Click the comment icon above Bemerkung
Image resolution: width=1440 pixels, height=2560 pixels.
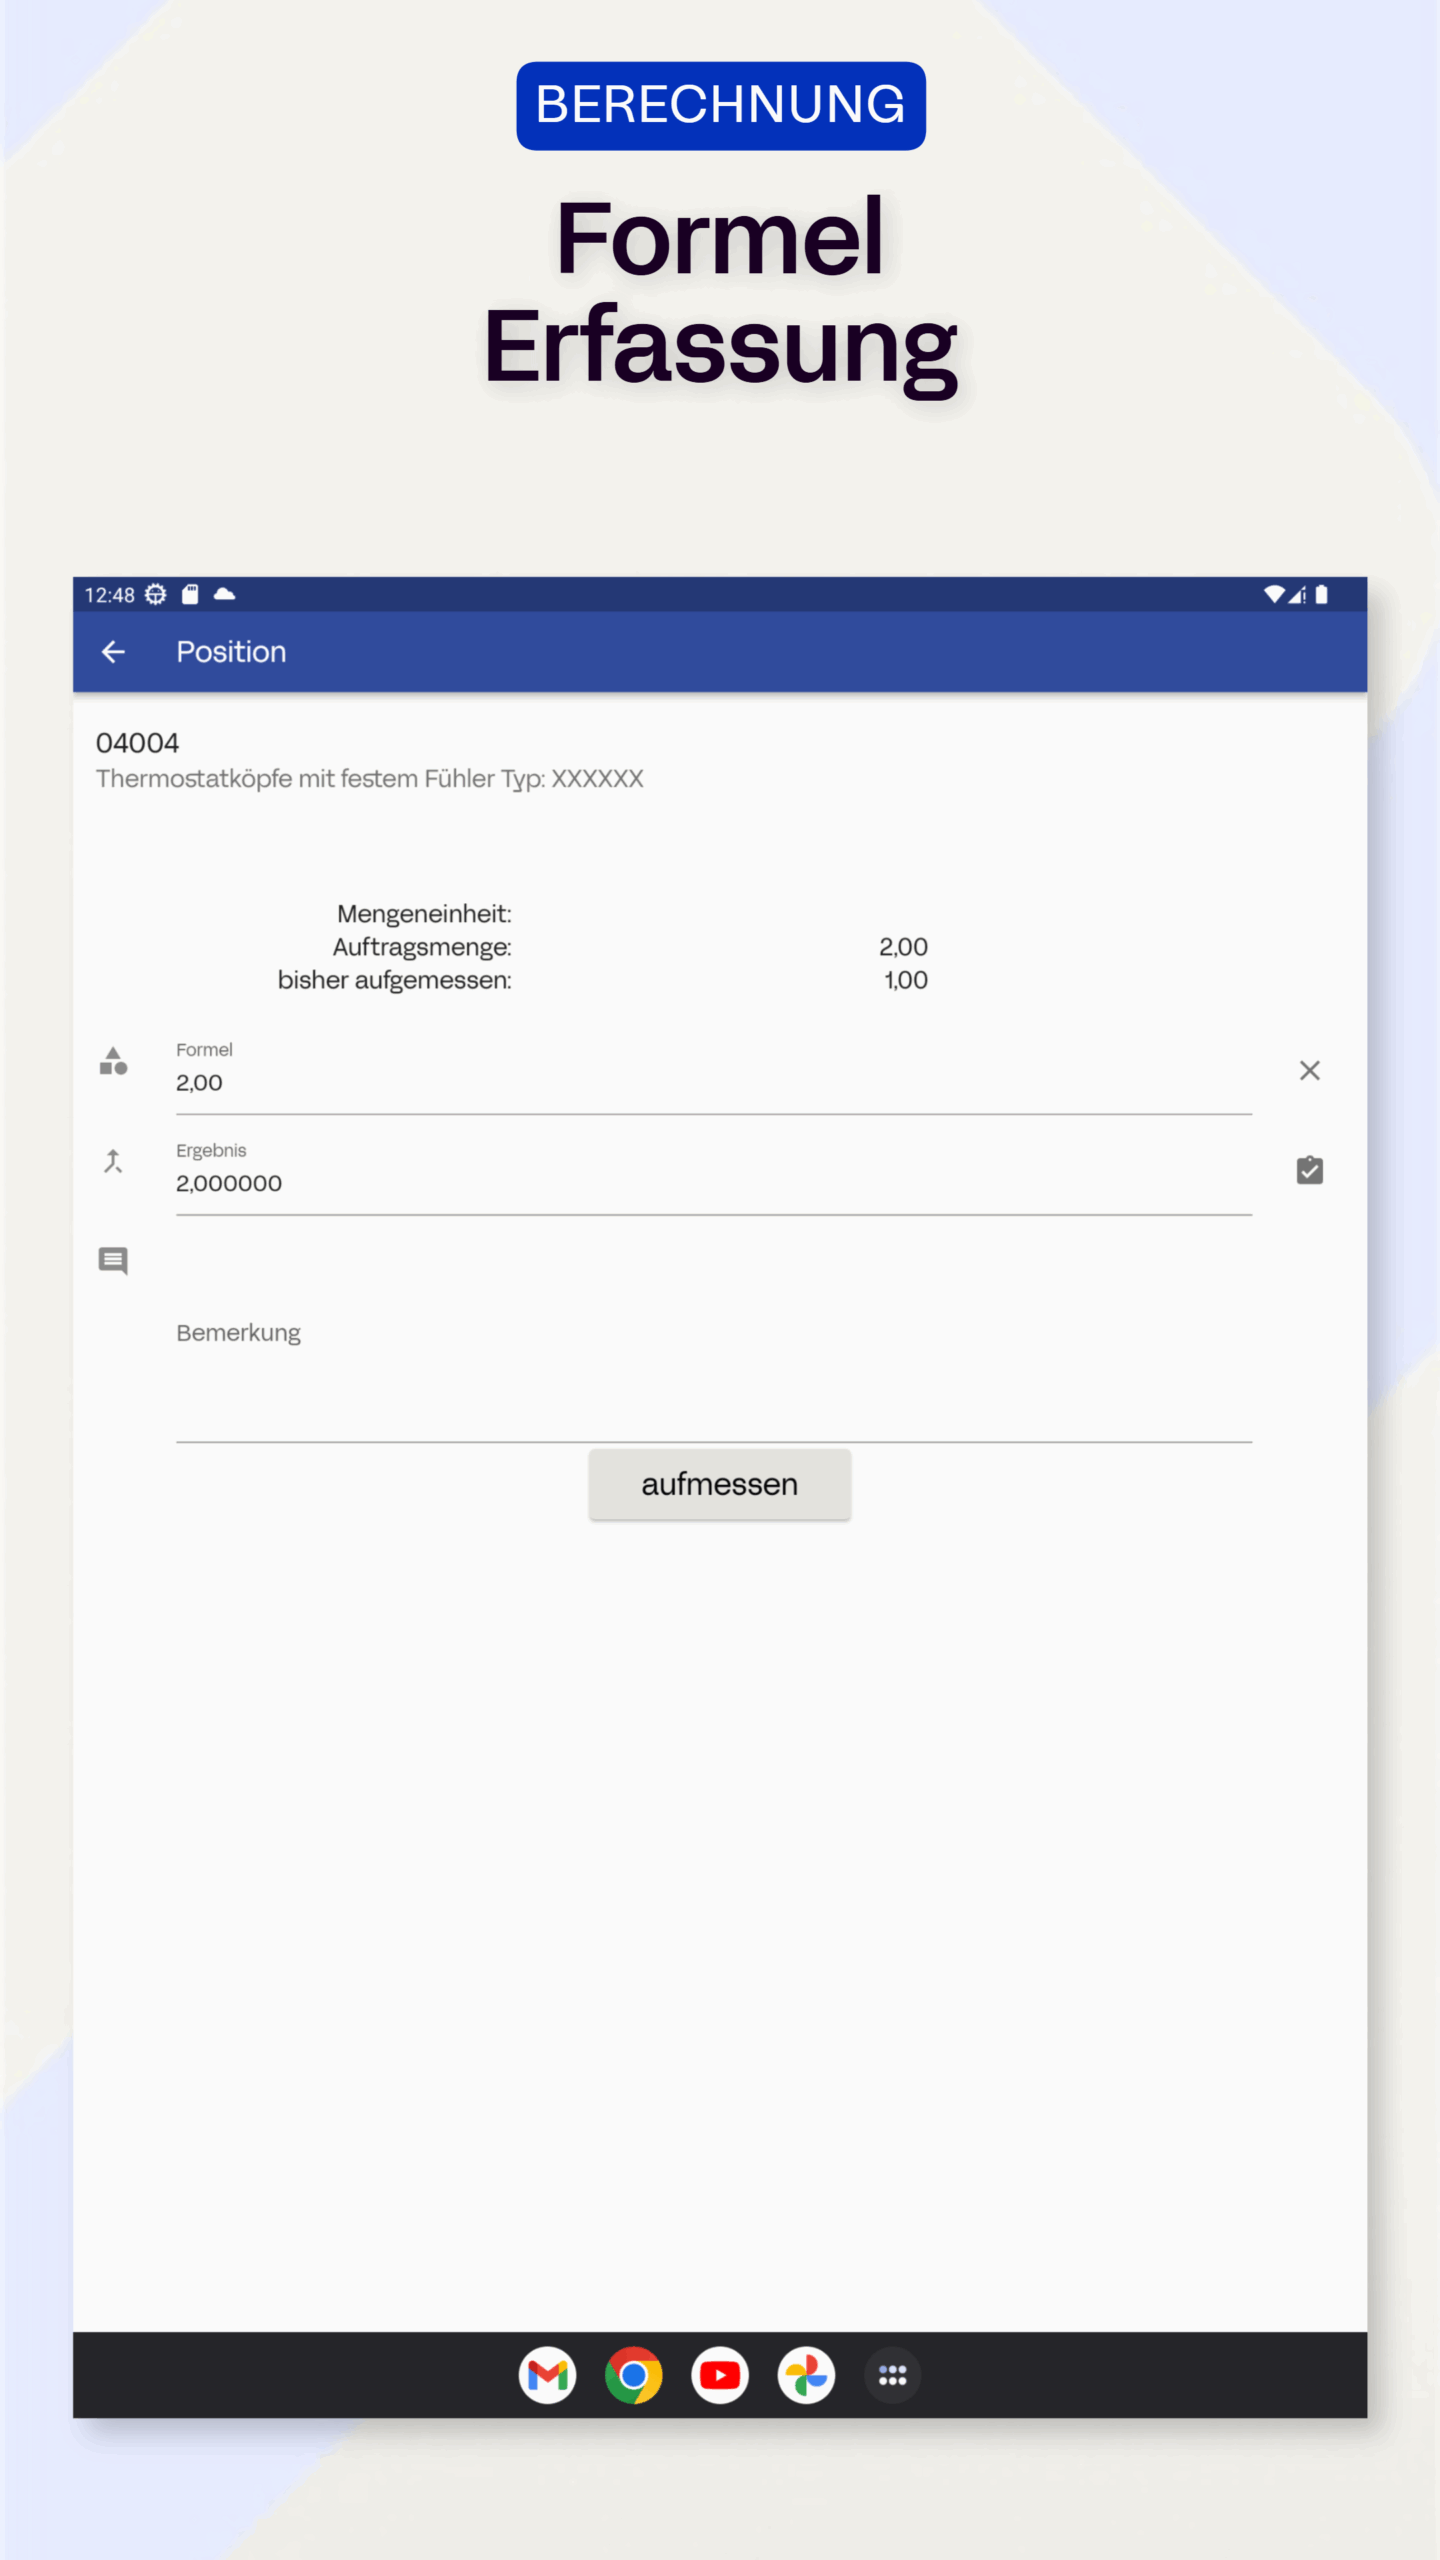click(x=113, y=1260)
